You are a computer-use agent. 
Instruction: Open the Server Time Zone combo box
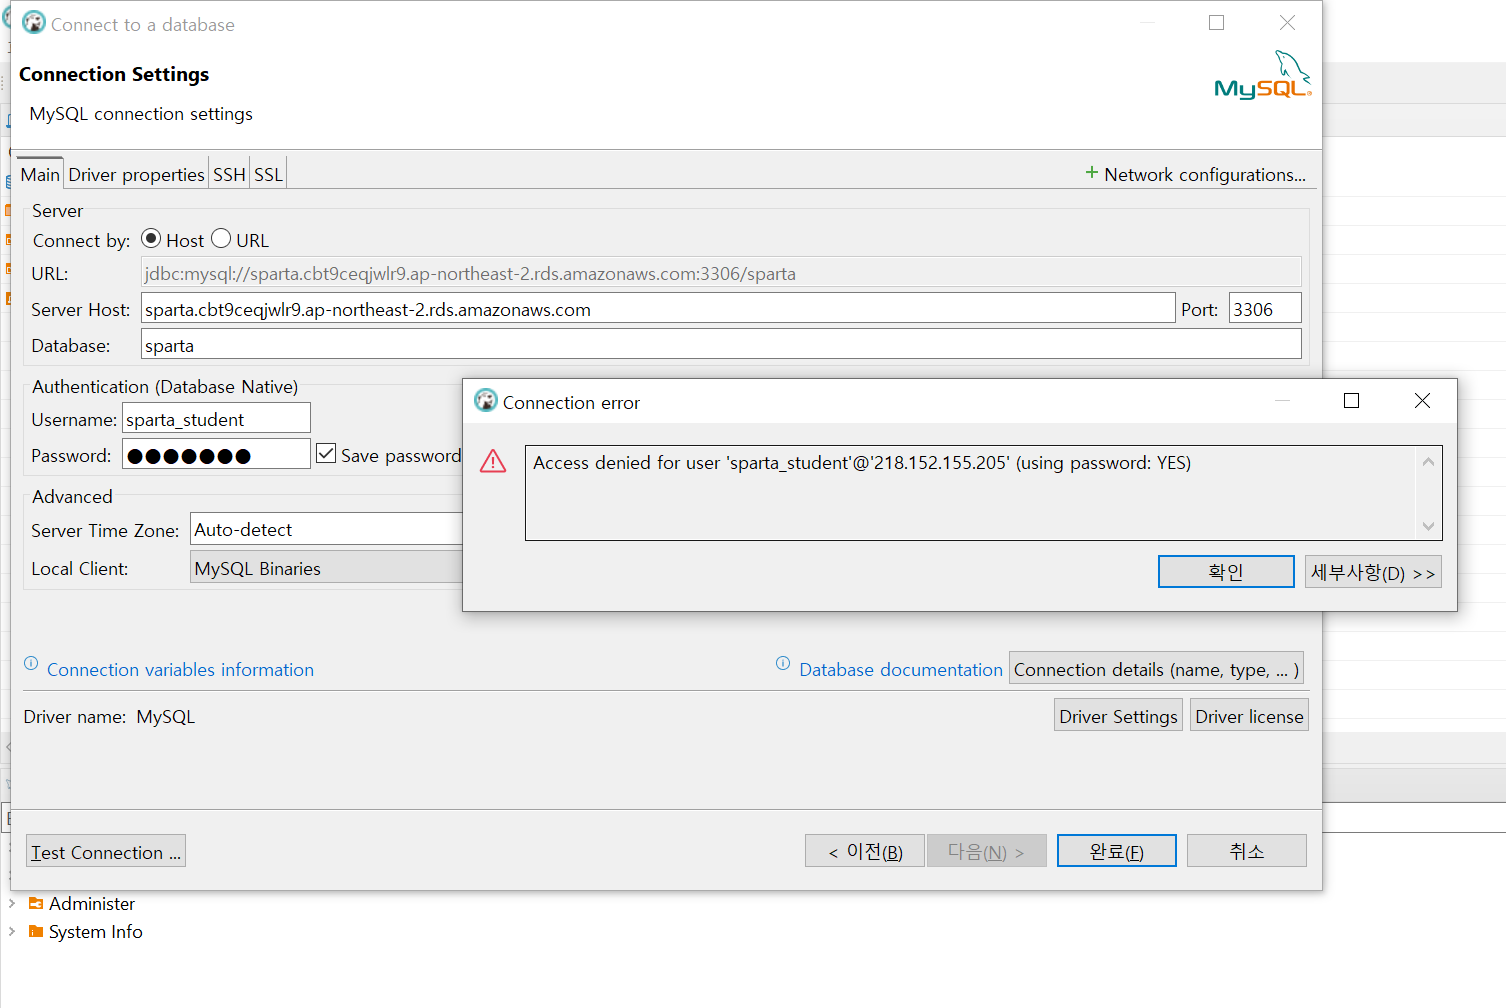click(326, 529)
